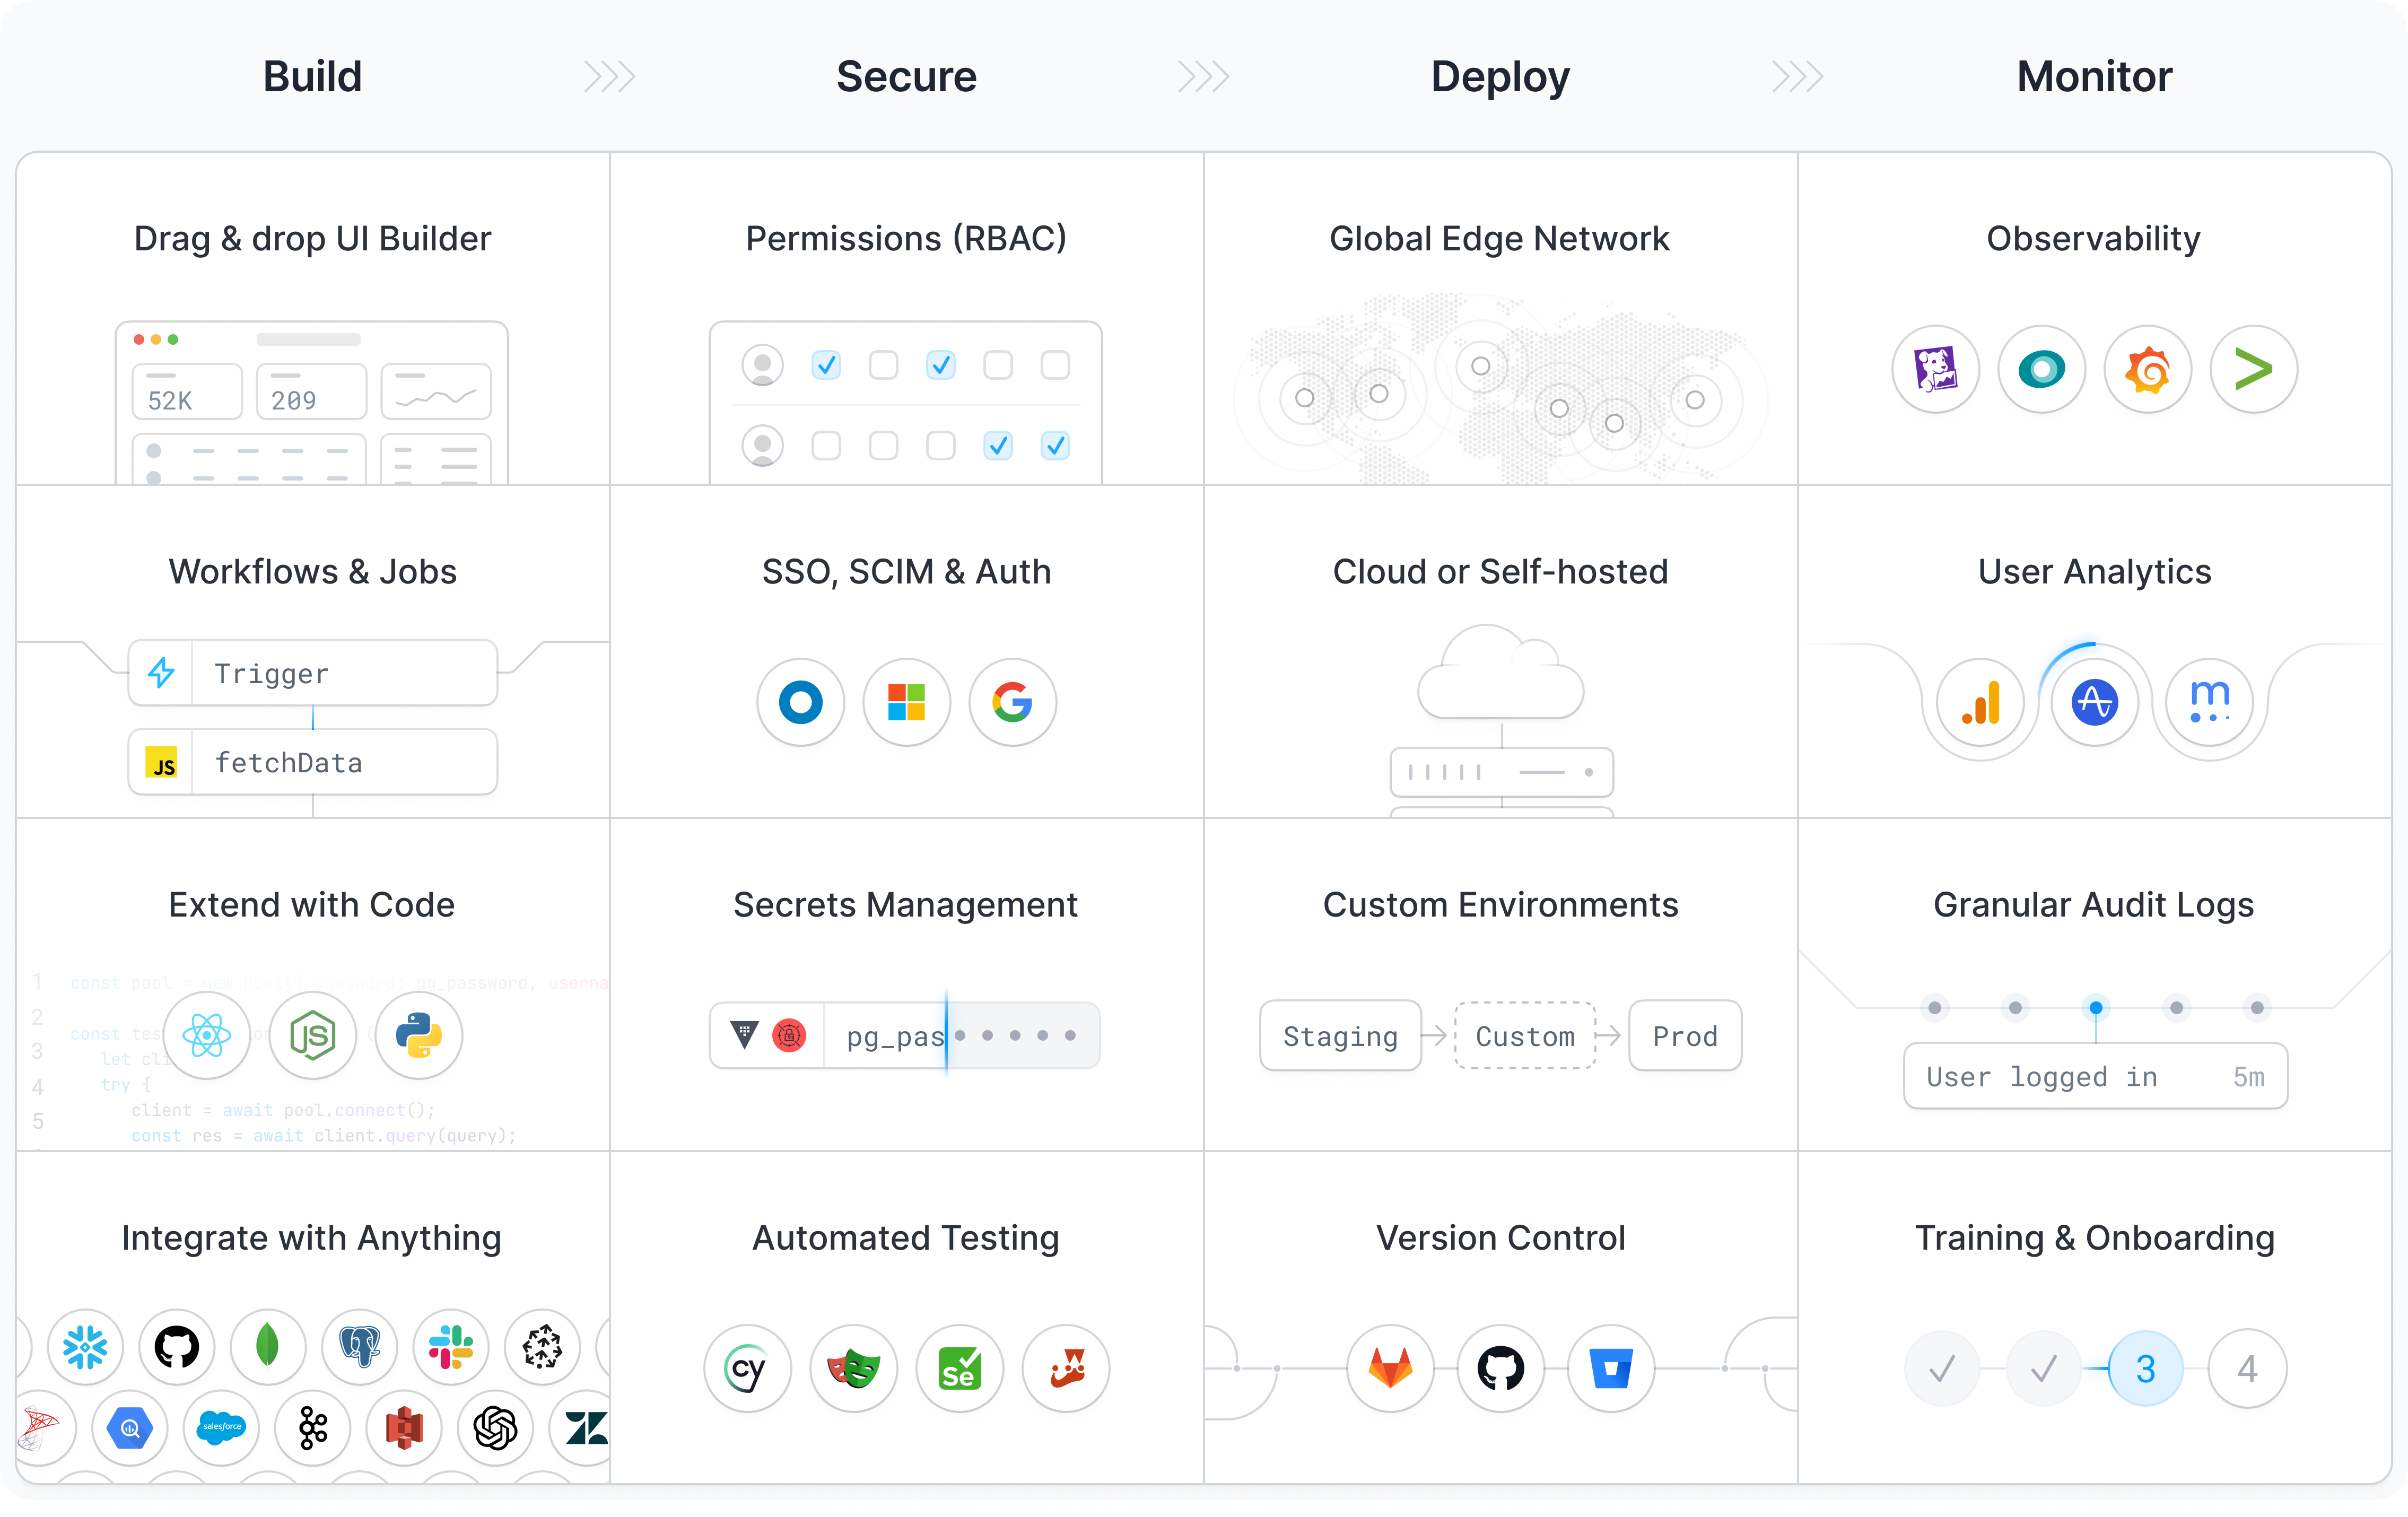Screen dimensions: 2408x1517
Task: Click the GitLab icon under Version Control
Action: click(1389, 1369)
